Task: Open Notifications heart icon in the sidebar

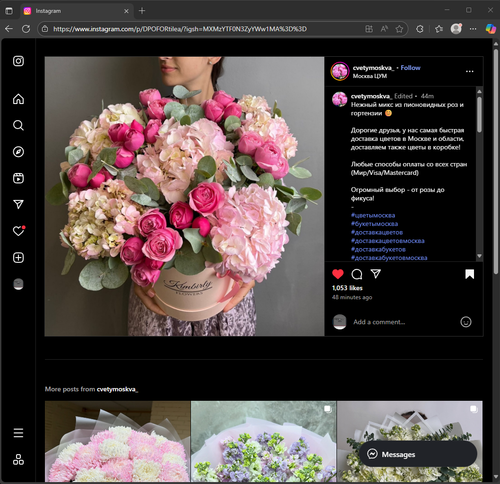Action: pos(18,231)
